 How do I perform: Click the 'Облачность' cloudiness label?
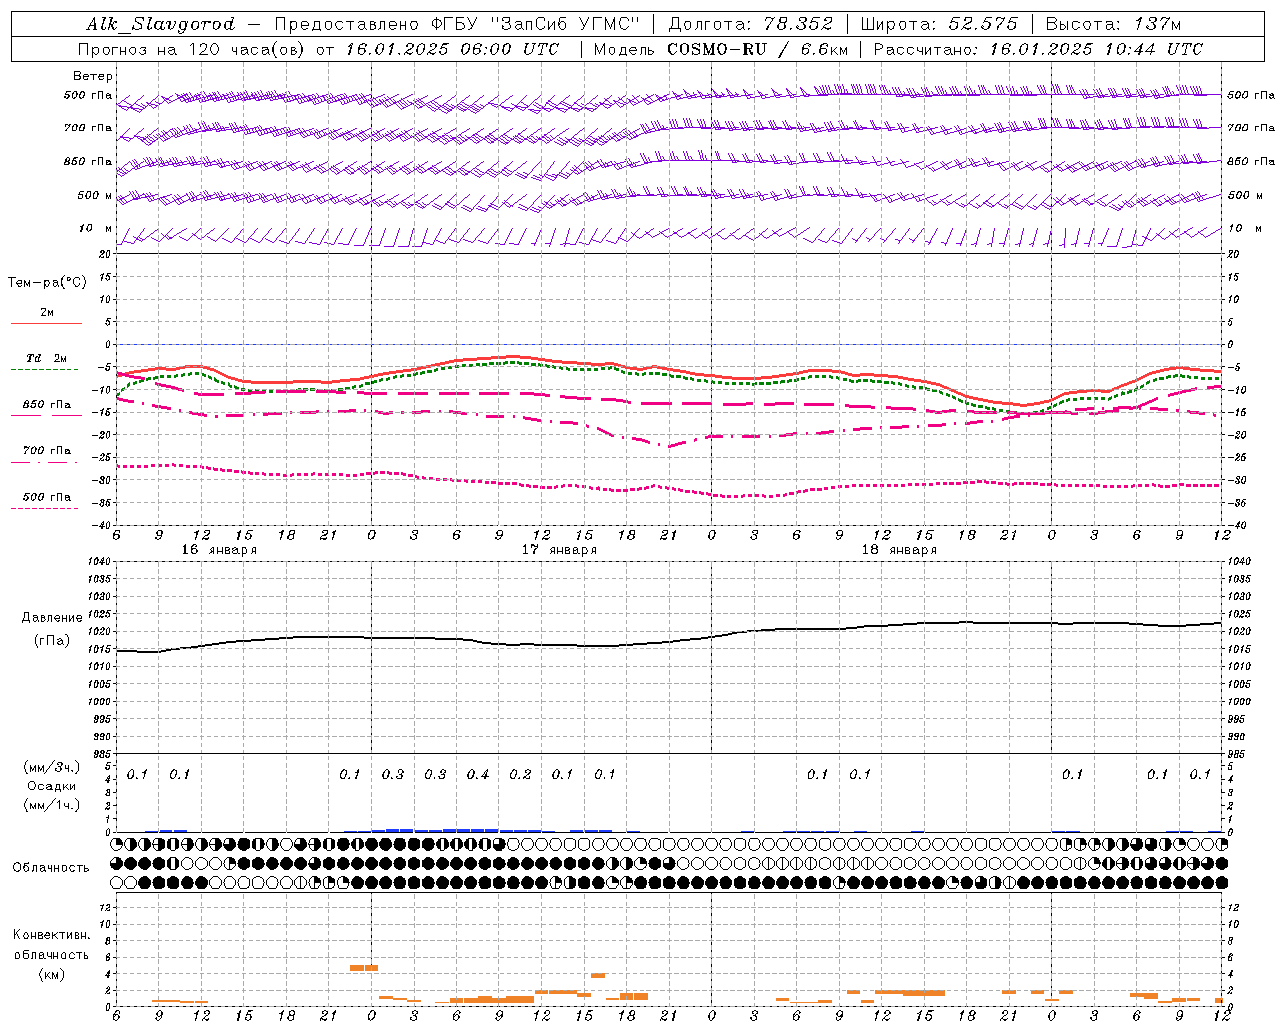point(51,867)
